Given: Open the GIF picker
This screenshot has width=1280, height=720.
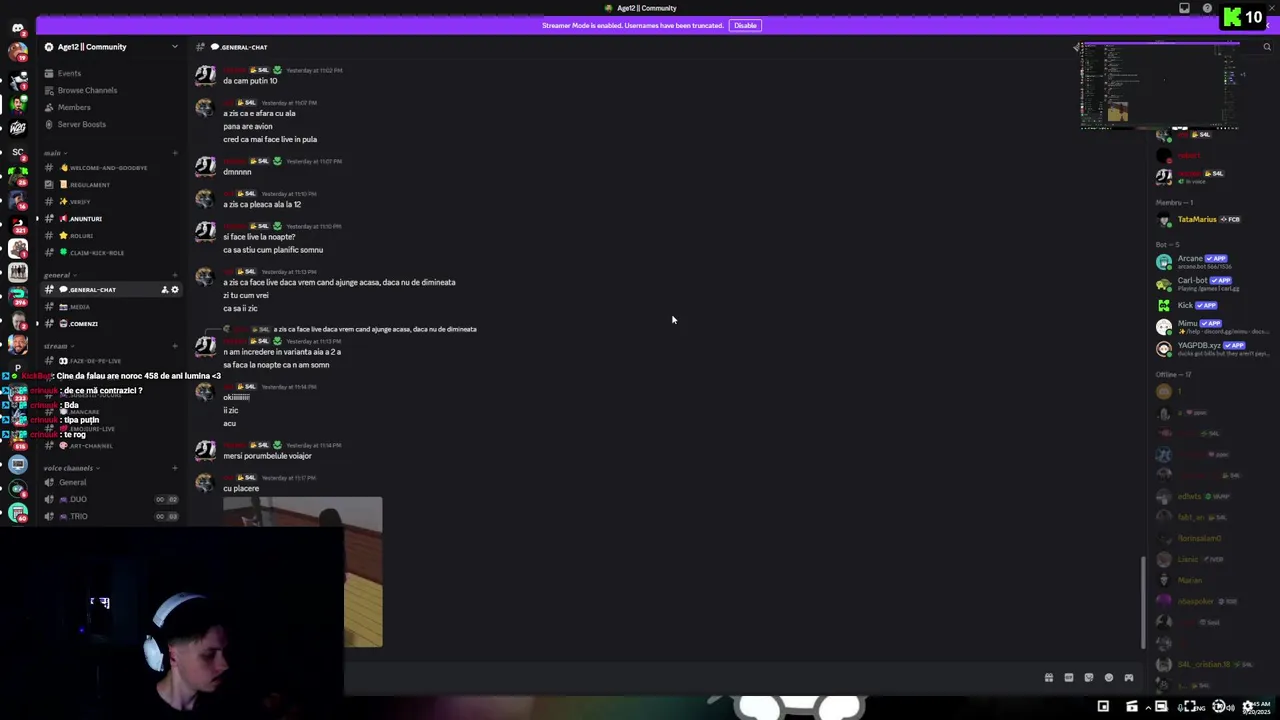Looking at the screenshot, I should coord(1069,678).
